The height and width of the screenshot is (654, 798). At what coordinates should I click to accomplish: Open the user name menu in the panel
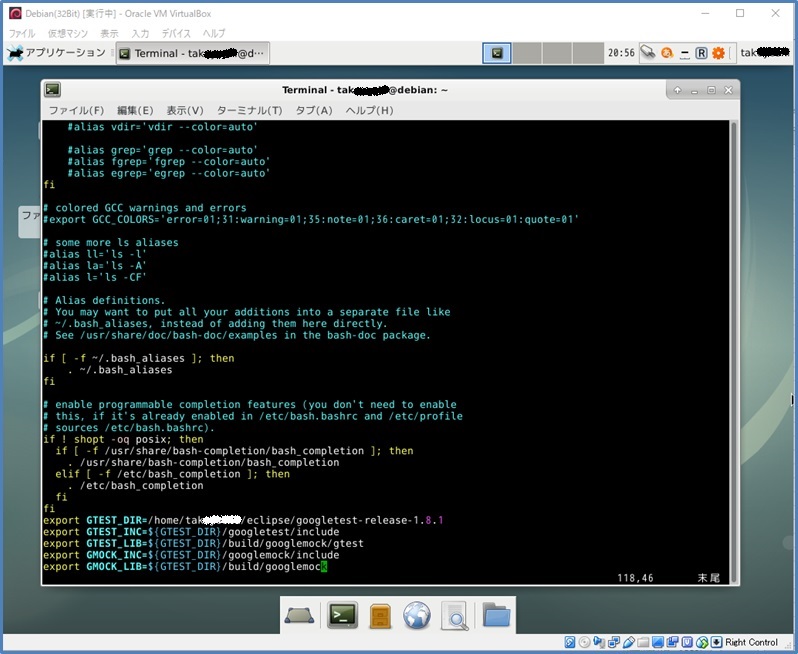click(764, 53)
